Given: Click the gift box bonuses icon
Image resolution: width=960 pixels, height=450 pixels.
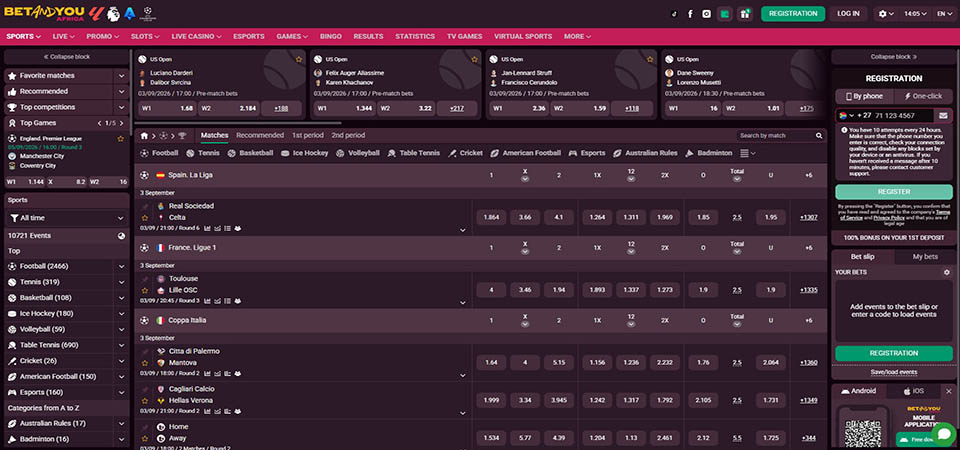Looking at the screenshot, I should [744, 13].
